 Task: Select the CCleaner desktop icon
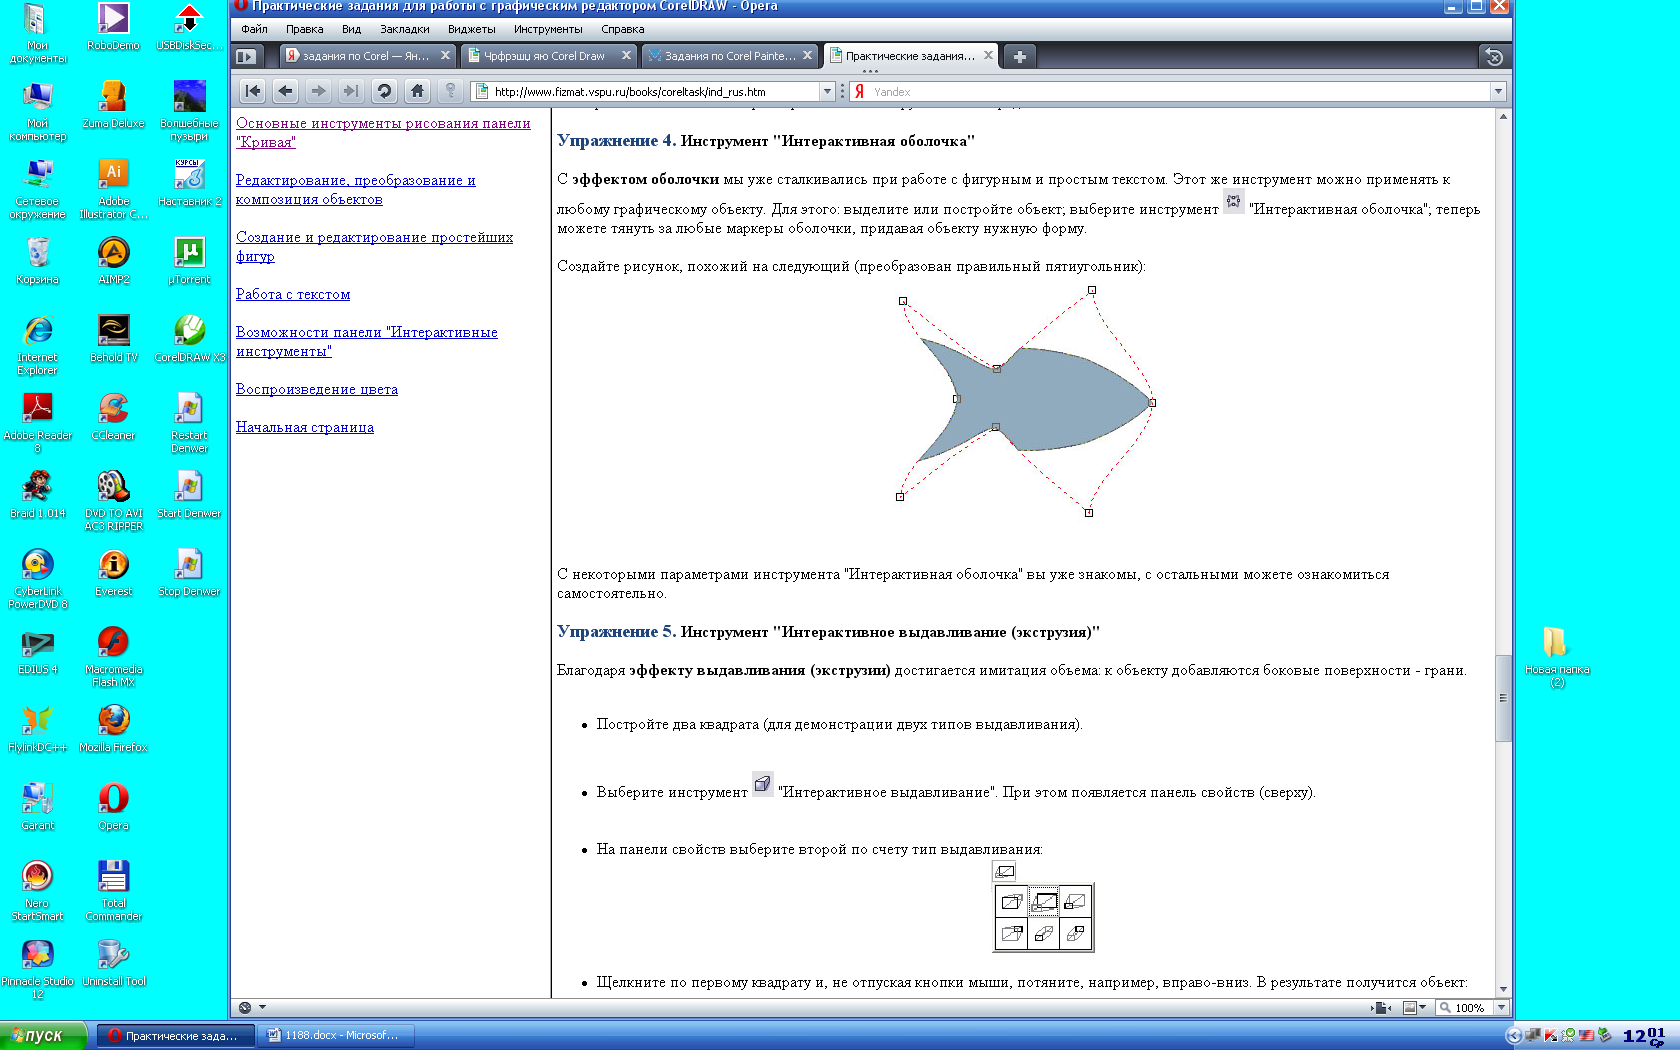tap(113, 416)
